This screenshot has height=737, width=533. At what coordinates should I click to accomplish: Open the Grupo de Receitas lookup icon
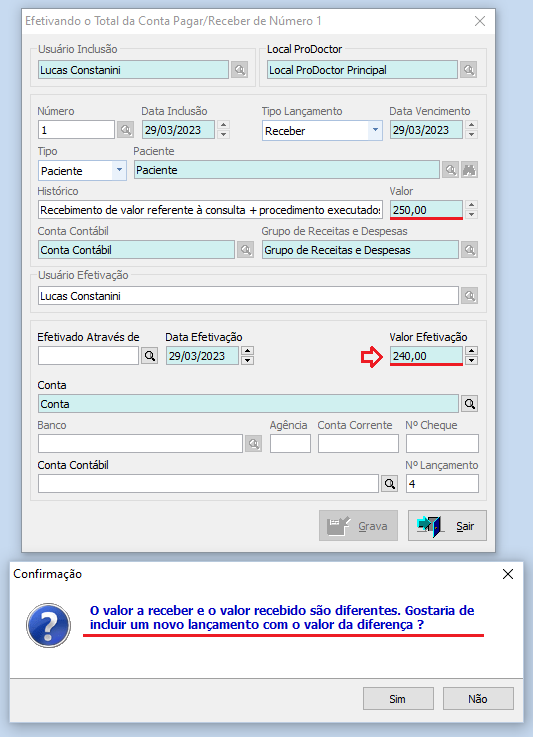pos(469,250)
